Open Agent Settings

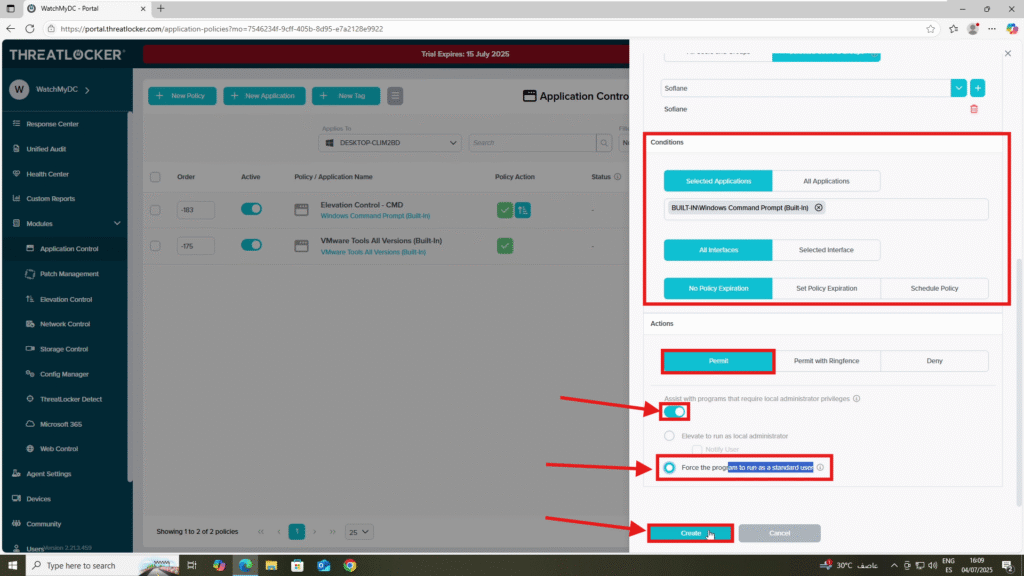click(48, 474)
